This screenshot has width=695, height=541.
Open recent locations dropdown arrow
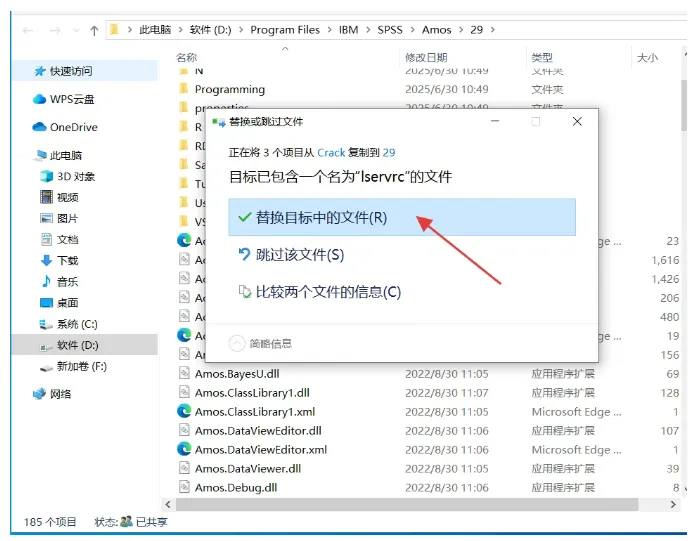coord(76,30)
